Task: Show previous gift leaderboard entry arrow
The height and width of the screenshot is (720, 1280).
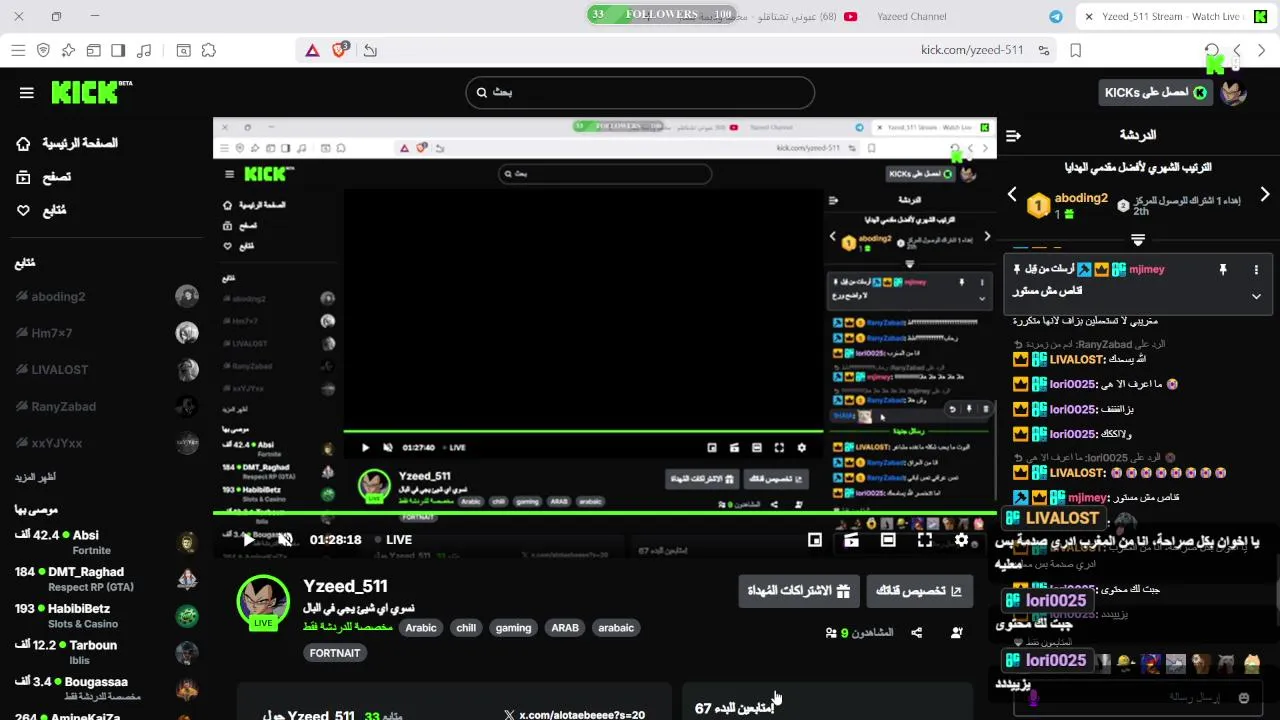Action: (x=1012, y=194)
